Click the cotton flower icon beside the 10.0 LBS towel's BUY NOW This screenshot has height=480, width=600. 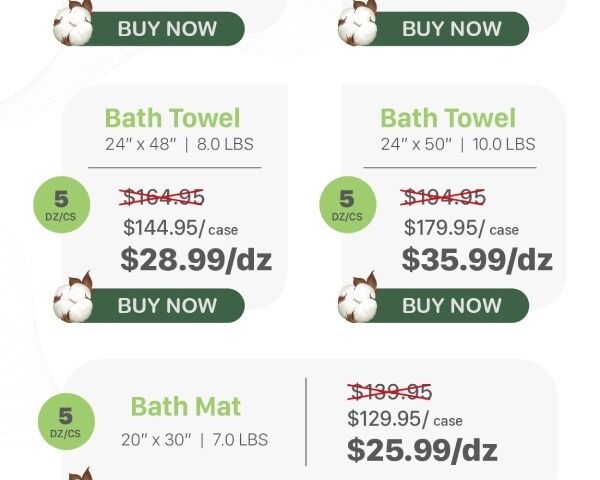(x=358, y=298)
